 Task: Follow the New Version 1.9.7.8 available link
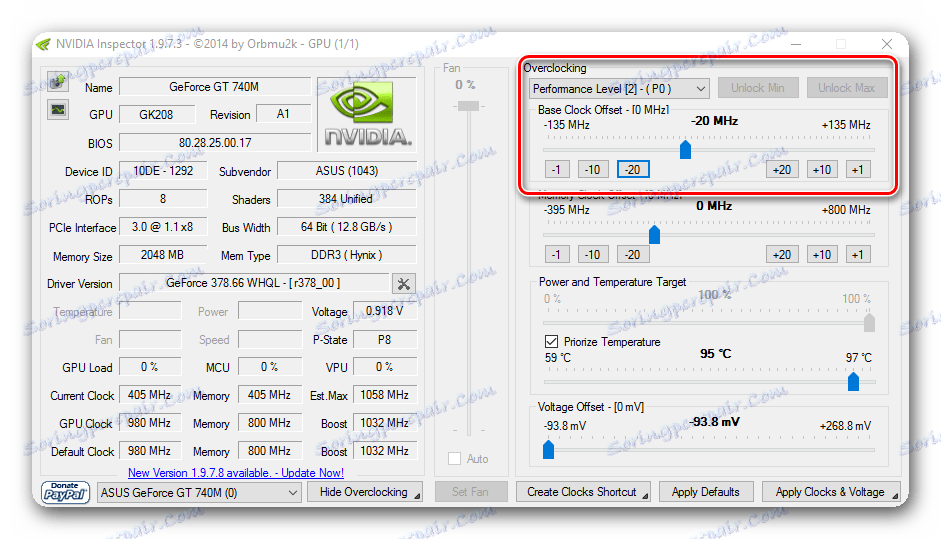pyautogui.click(x=236, y=473)
